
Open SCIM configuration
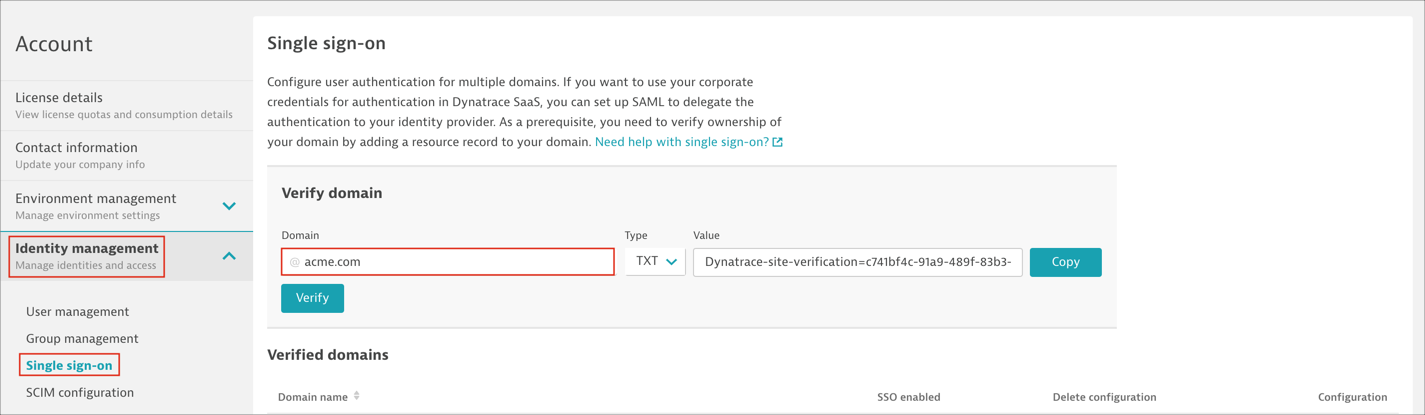tap(80, 393)
